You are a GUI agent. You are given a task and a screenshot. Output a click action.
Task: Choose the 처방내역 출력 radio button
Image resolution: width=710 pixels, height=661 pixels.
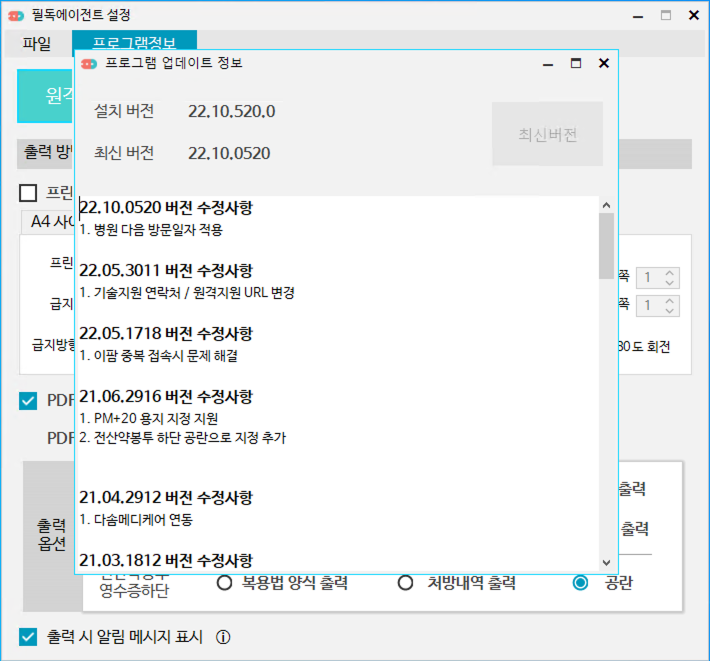coord(406,583)
